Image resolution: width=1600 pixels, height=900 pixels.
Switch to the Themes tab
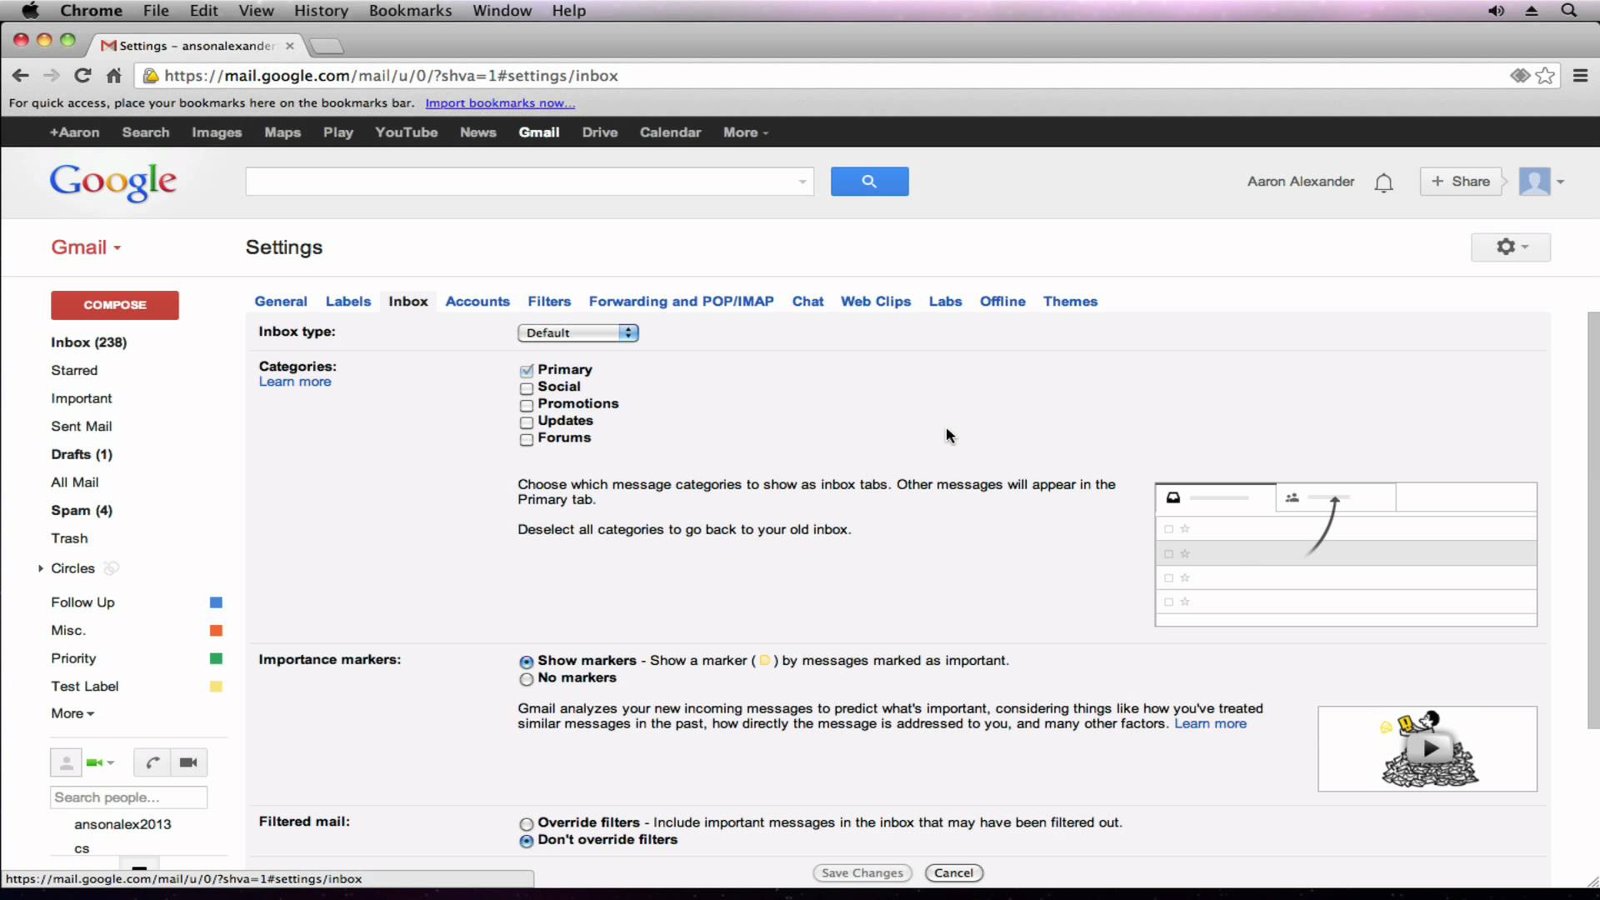(1070, 301)
